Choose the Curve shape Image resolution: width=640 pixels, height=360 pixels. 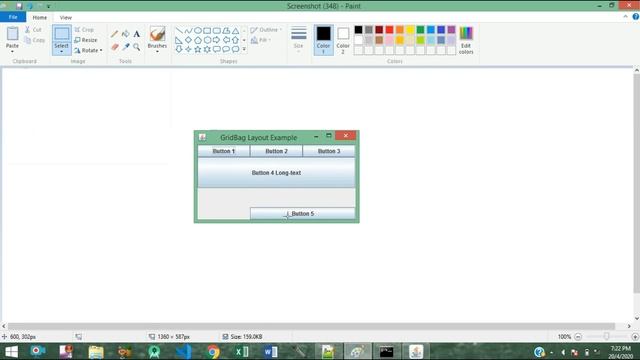pos(188,31)
